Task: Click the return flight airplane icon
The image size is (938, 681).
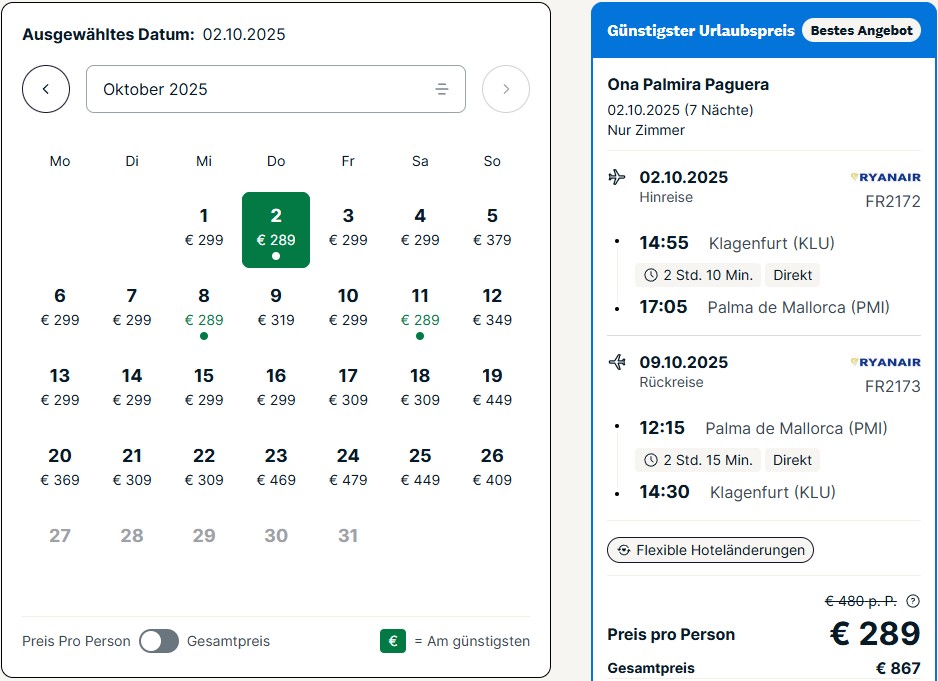Action: (x=617, y=362)
